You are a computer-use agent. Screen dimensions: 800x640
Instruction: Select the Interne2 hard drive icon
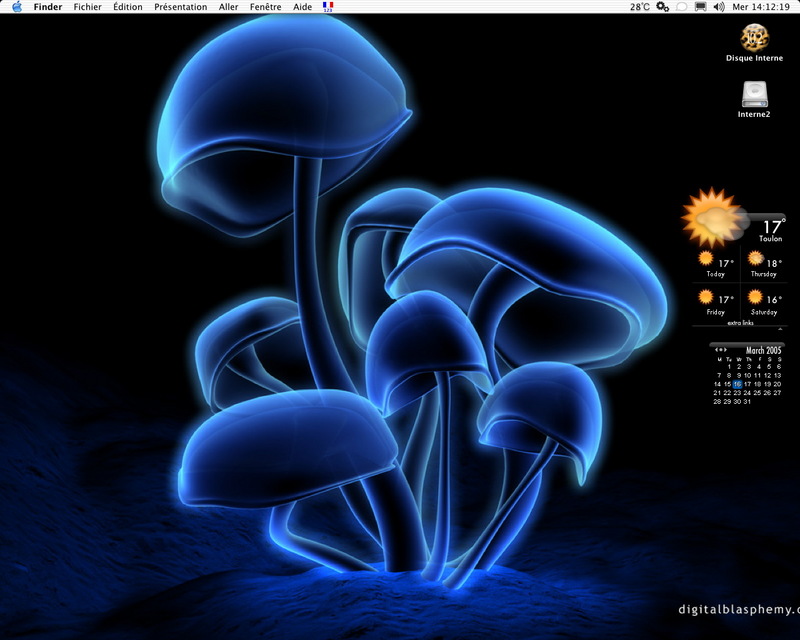point(754,95)
